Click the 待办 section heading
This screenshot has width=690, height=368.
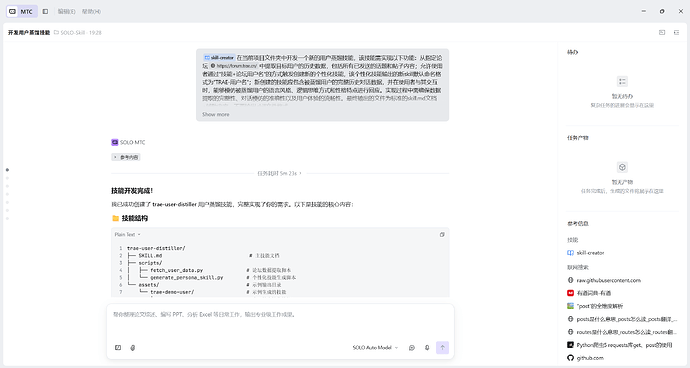click(x=573, y=52)
